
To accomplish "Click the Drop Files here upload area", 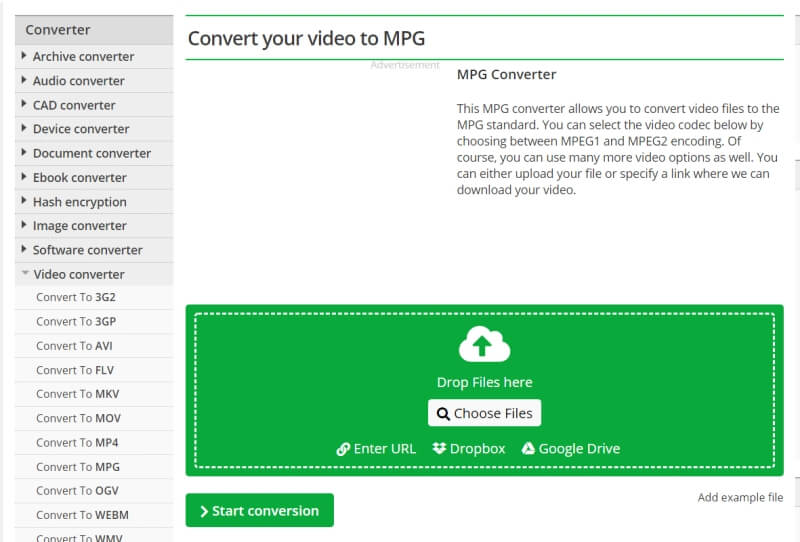I will (484, 382).
